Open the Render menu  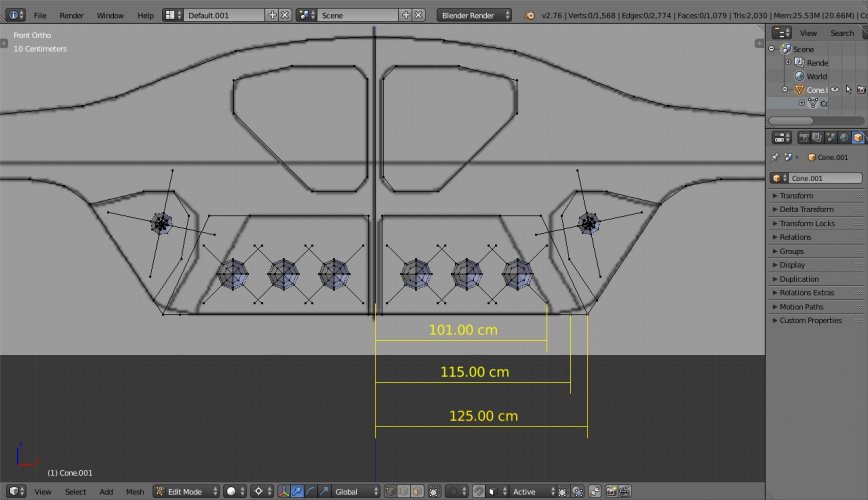click(71, 15)
